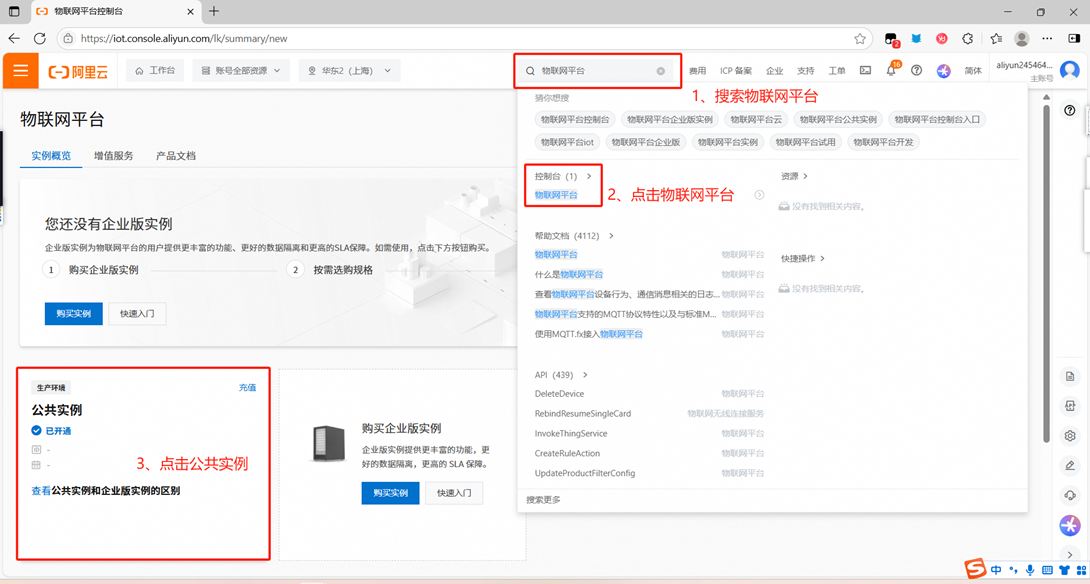Click 快速入门 in the top banner

pyautogui.click(x=137, y=314)
